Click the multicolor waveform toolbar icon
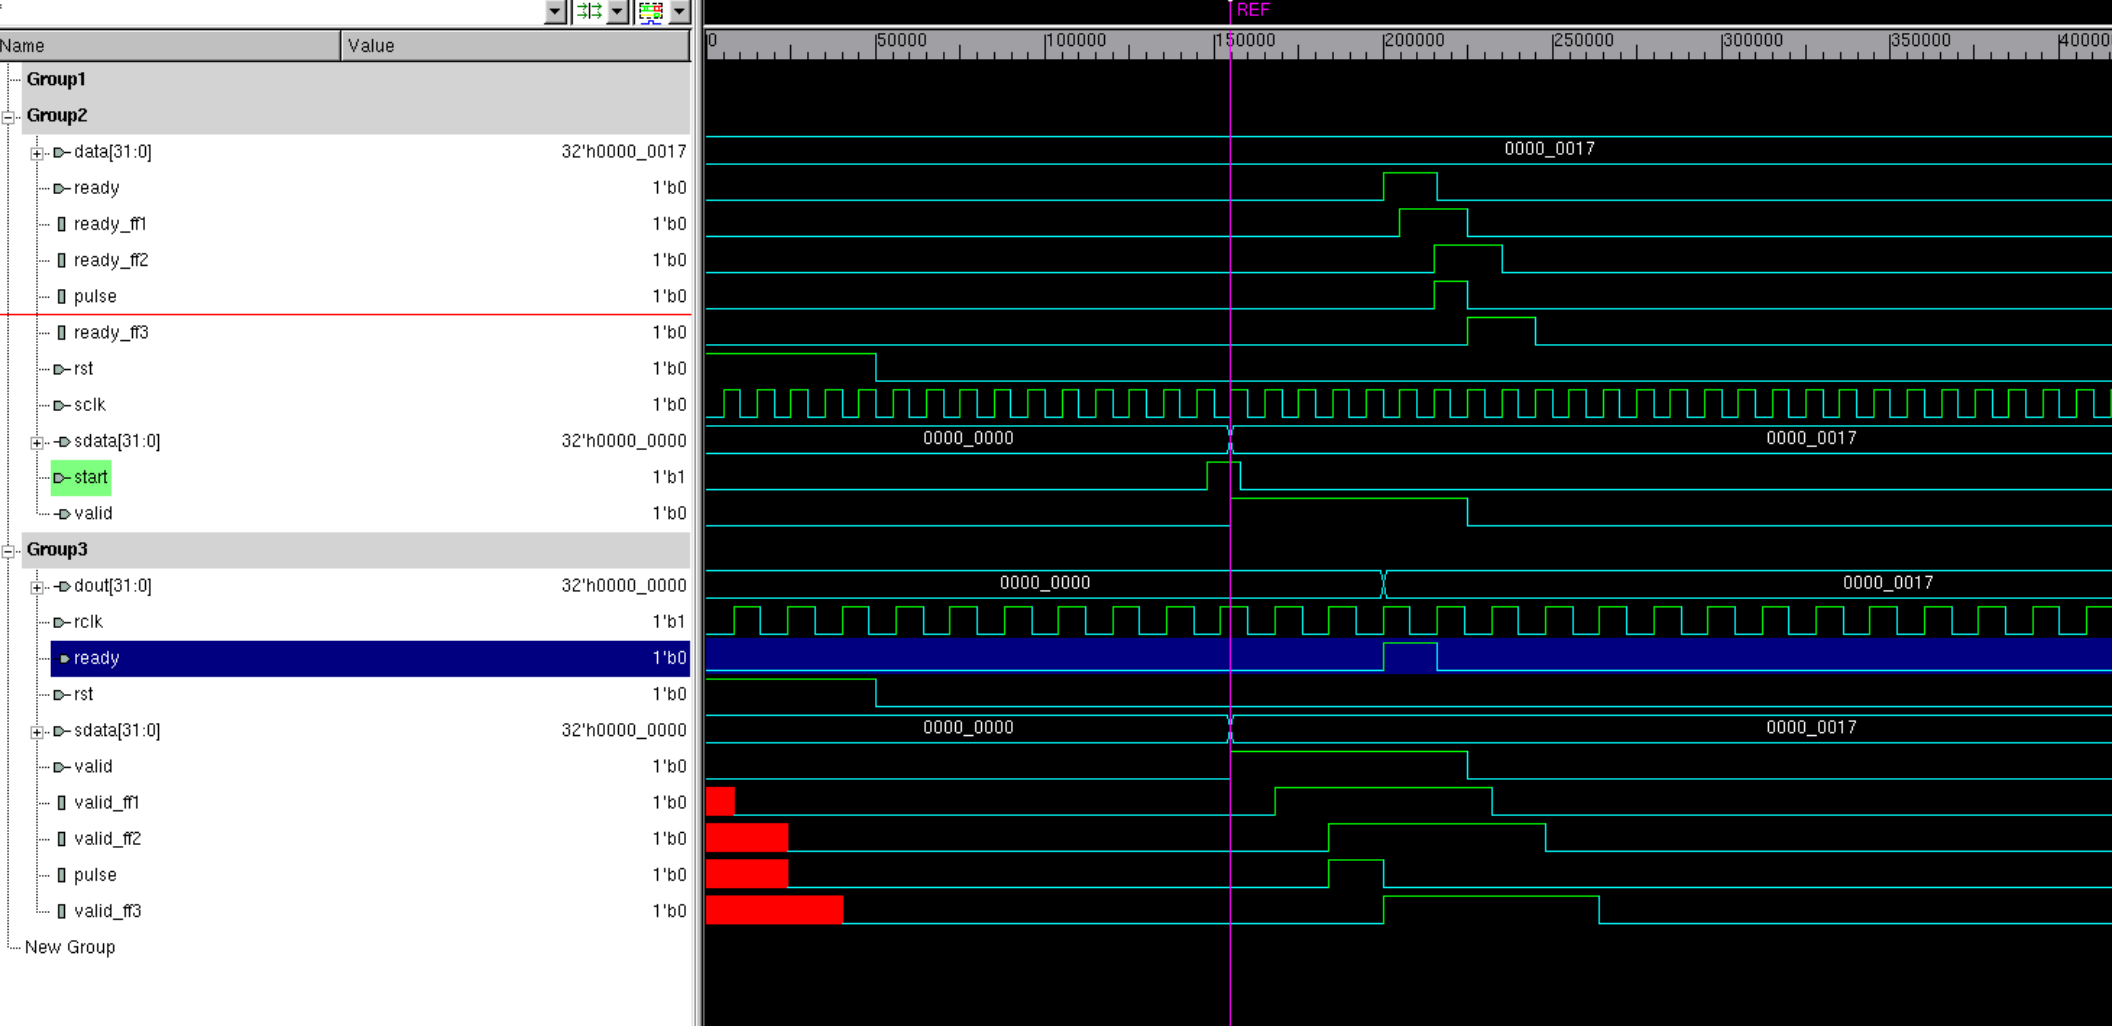Screen dimensions: 2112x1026 tap(651, 11)
